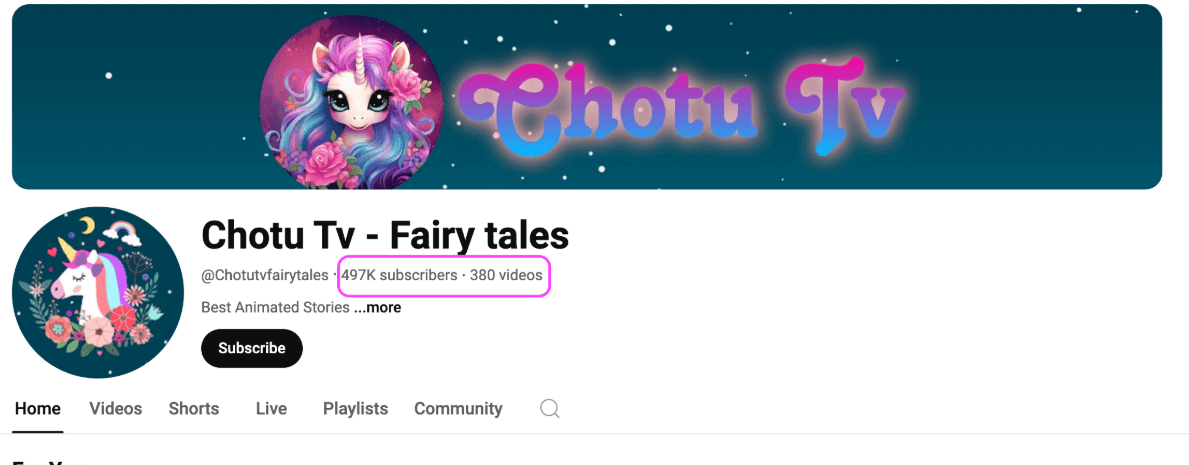The image size is (1189, 465).
Task: Click the Chotu Tv - Fairy tales title
Action: point(384,235)
